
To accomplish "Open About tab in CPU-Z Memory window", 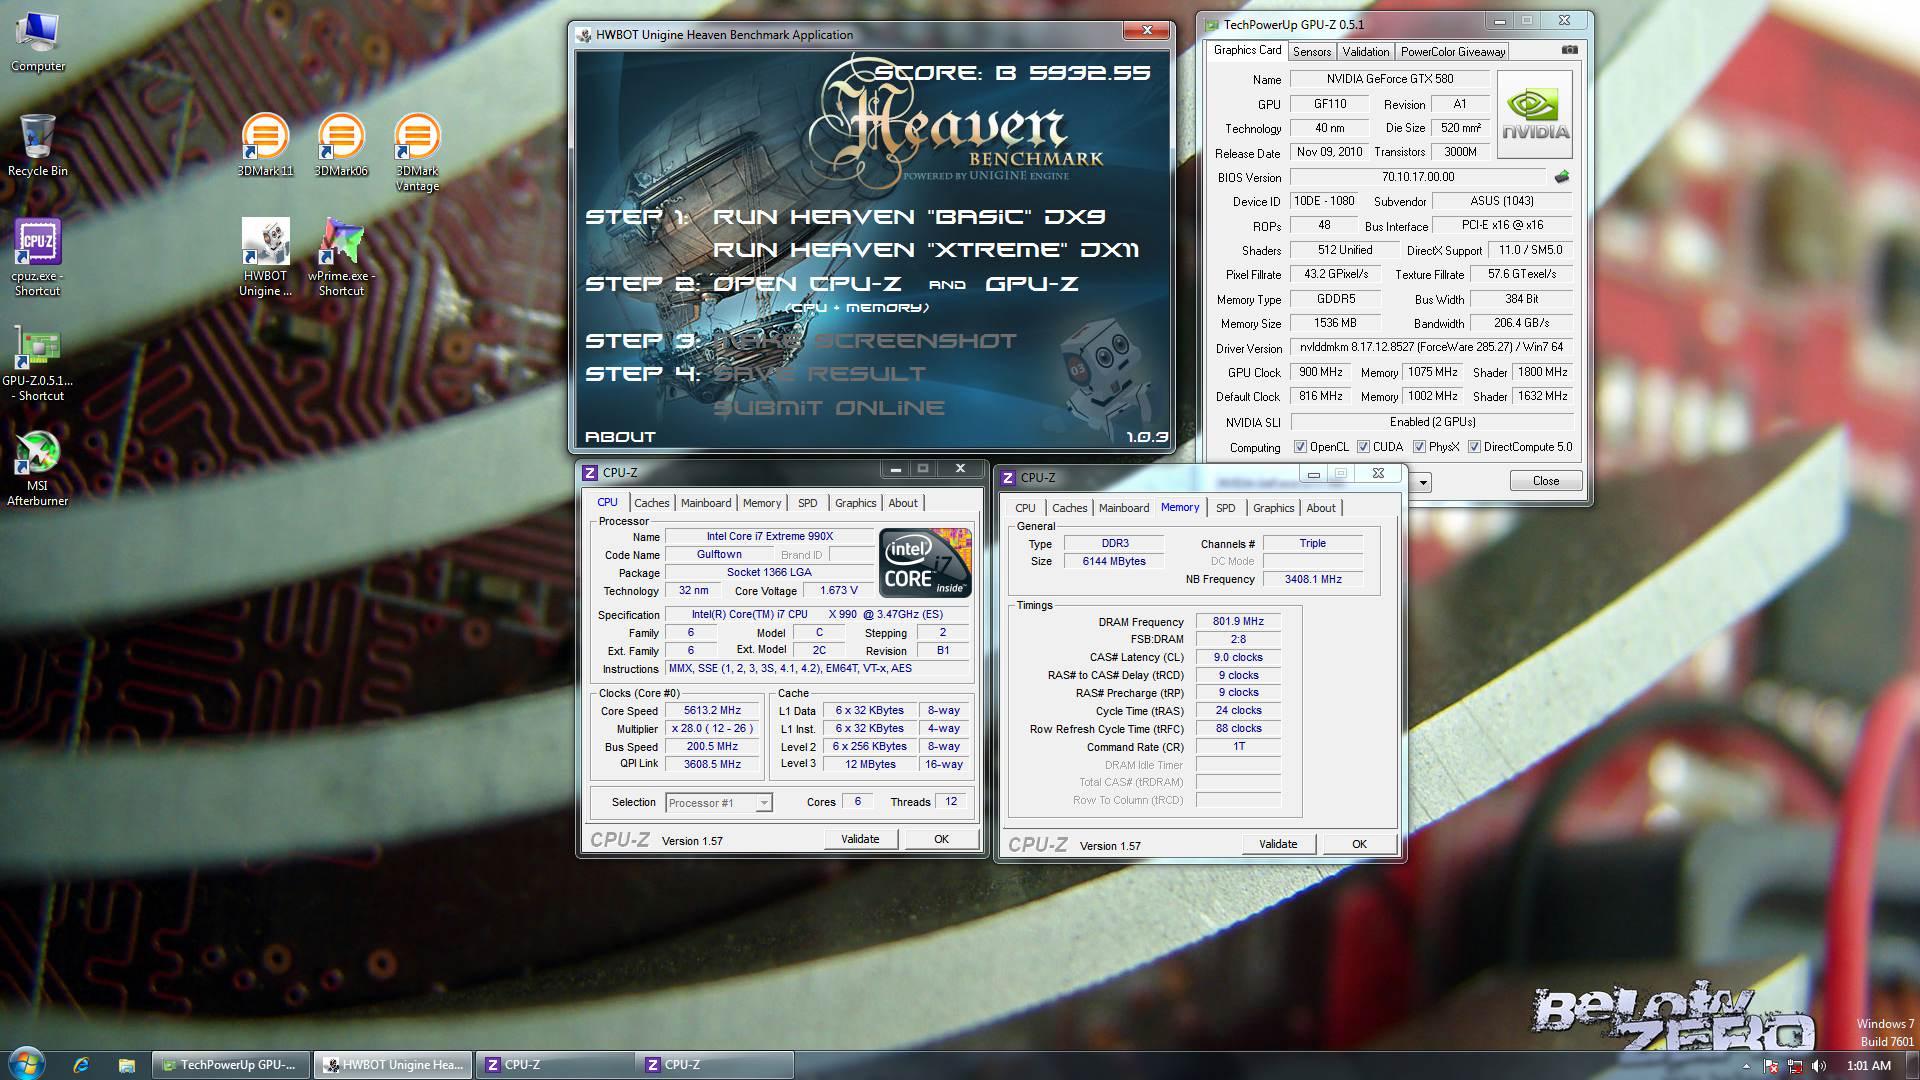I will pyautogui.click(x=1321, y=508).
